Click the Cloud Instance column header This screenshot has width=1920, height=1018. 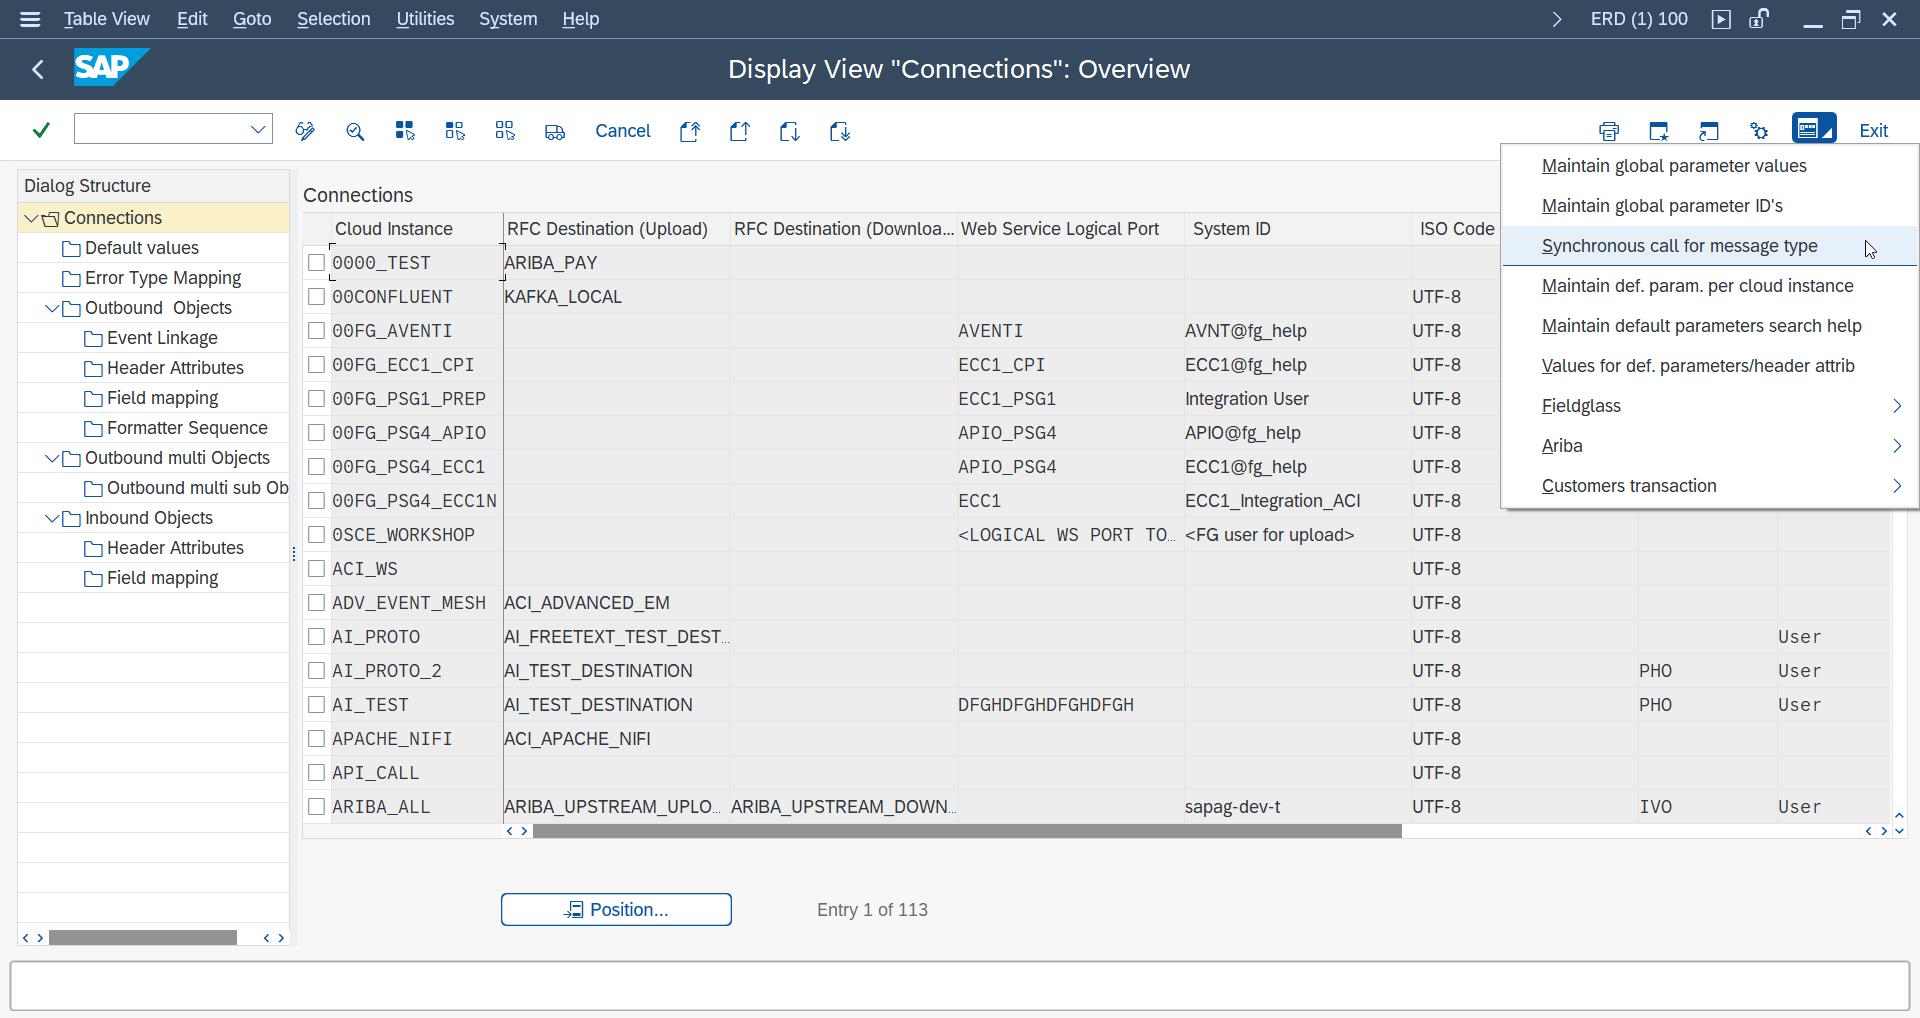coord(415,229)
